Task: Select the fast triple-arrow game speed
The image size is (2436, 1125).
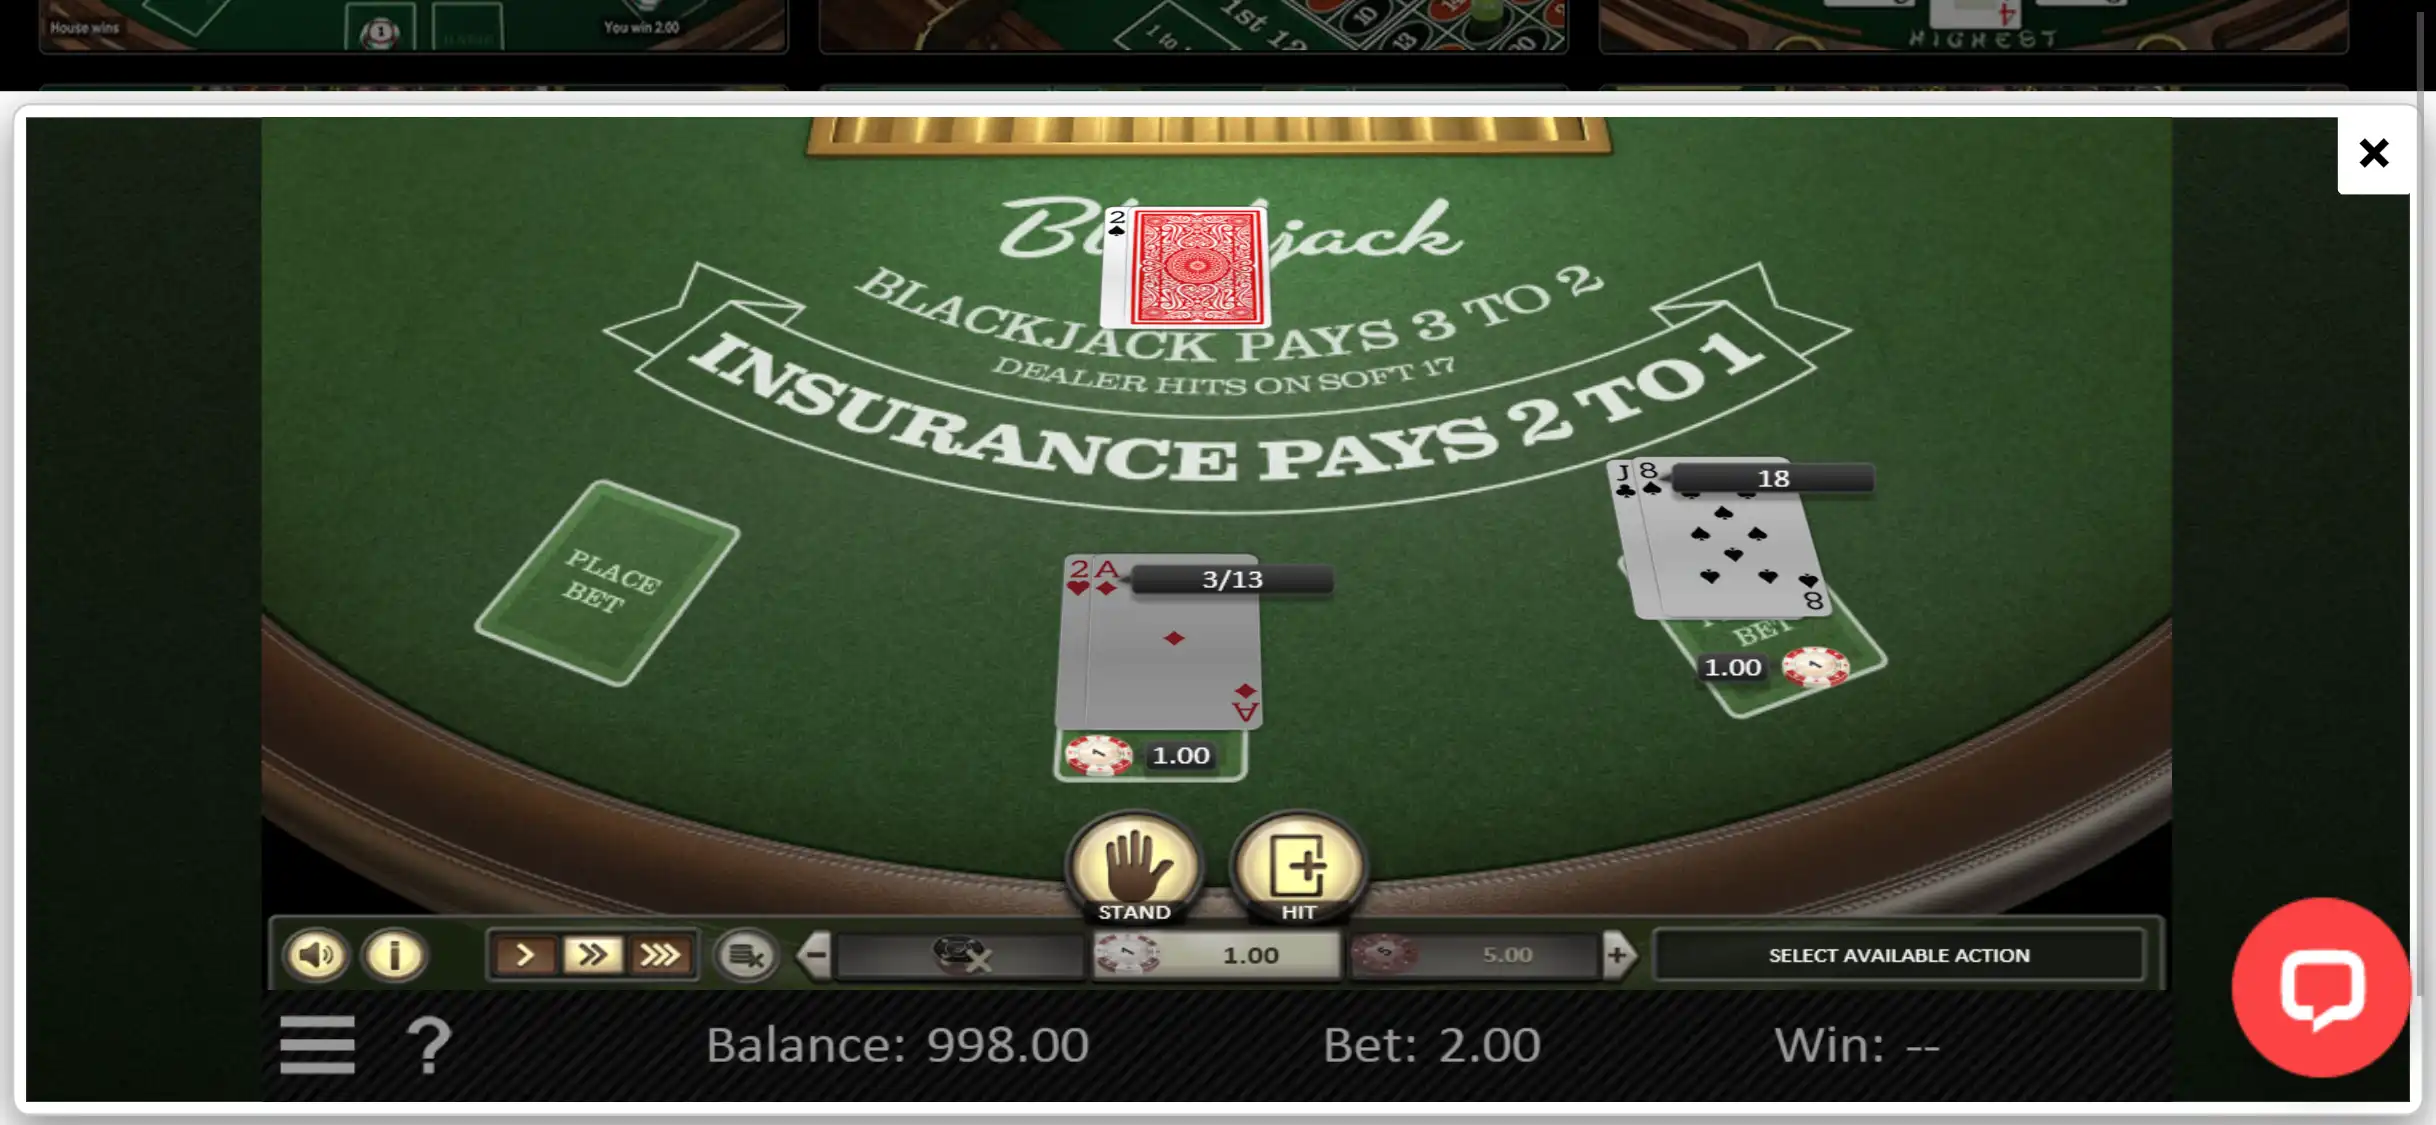Action: [x=660, y=955]
